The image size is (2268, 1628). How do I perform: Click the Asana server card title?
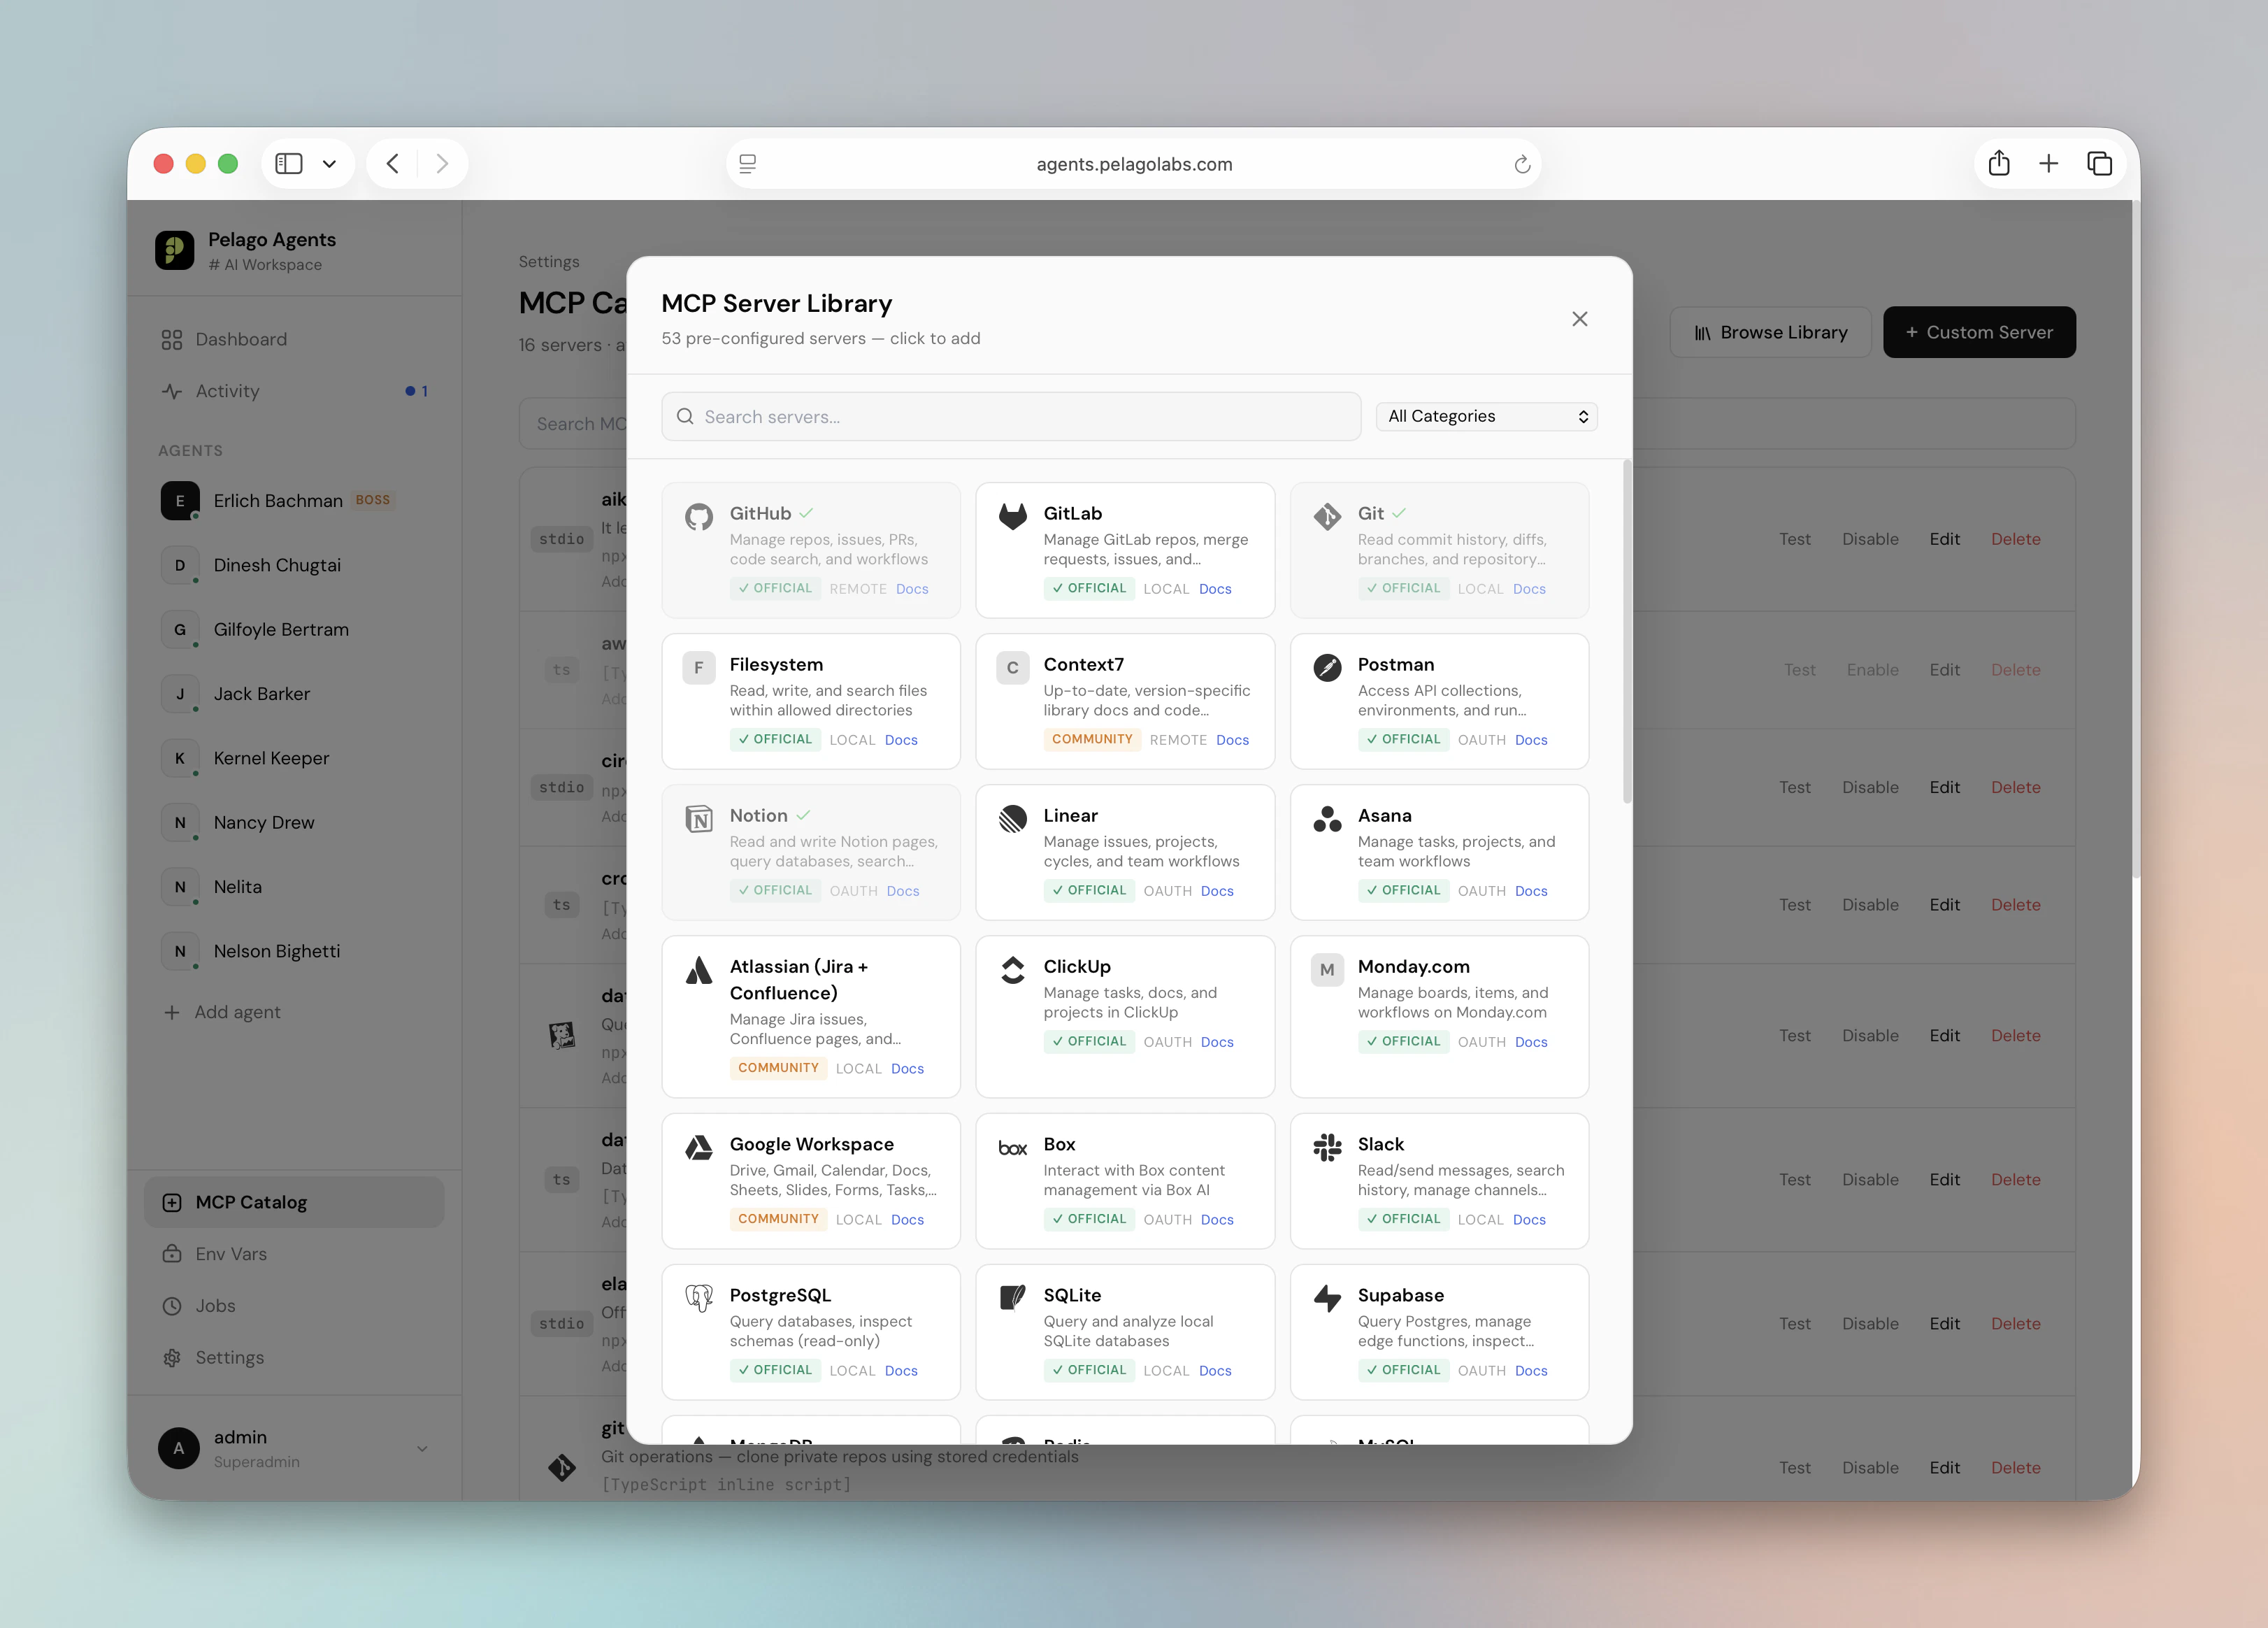pyautogui.click(x=1384, y=816)
